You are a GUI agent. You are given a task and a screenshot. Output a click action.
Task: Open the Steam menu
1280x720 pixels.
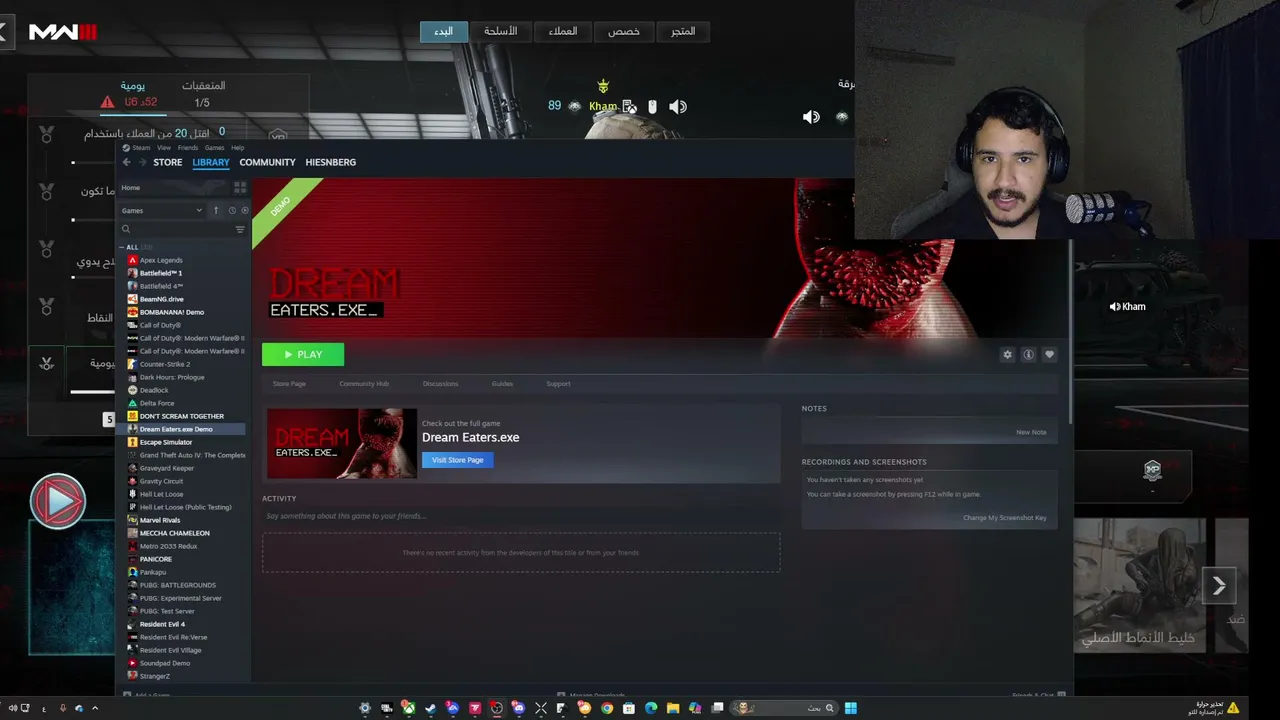click(x=141, y=148)
